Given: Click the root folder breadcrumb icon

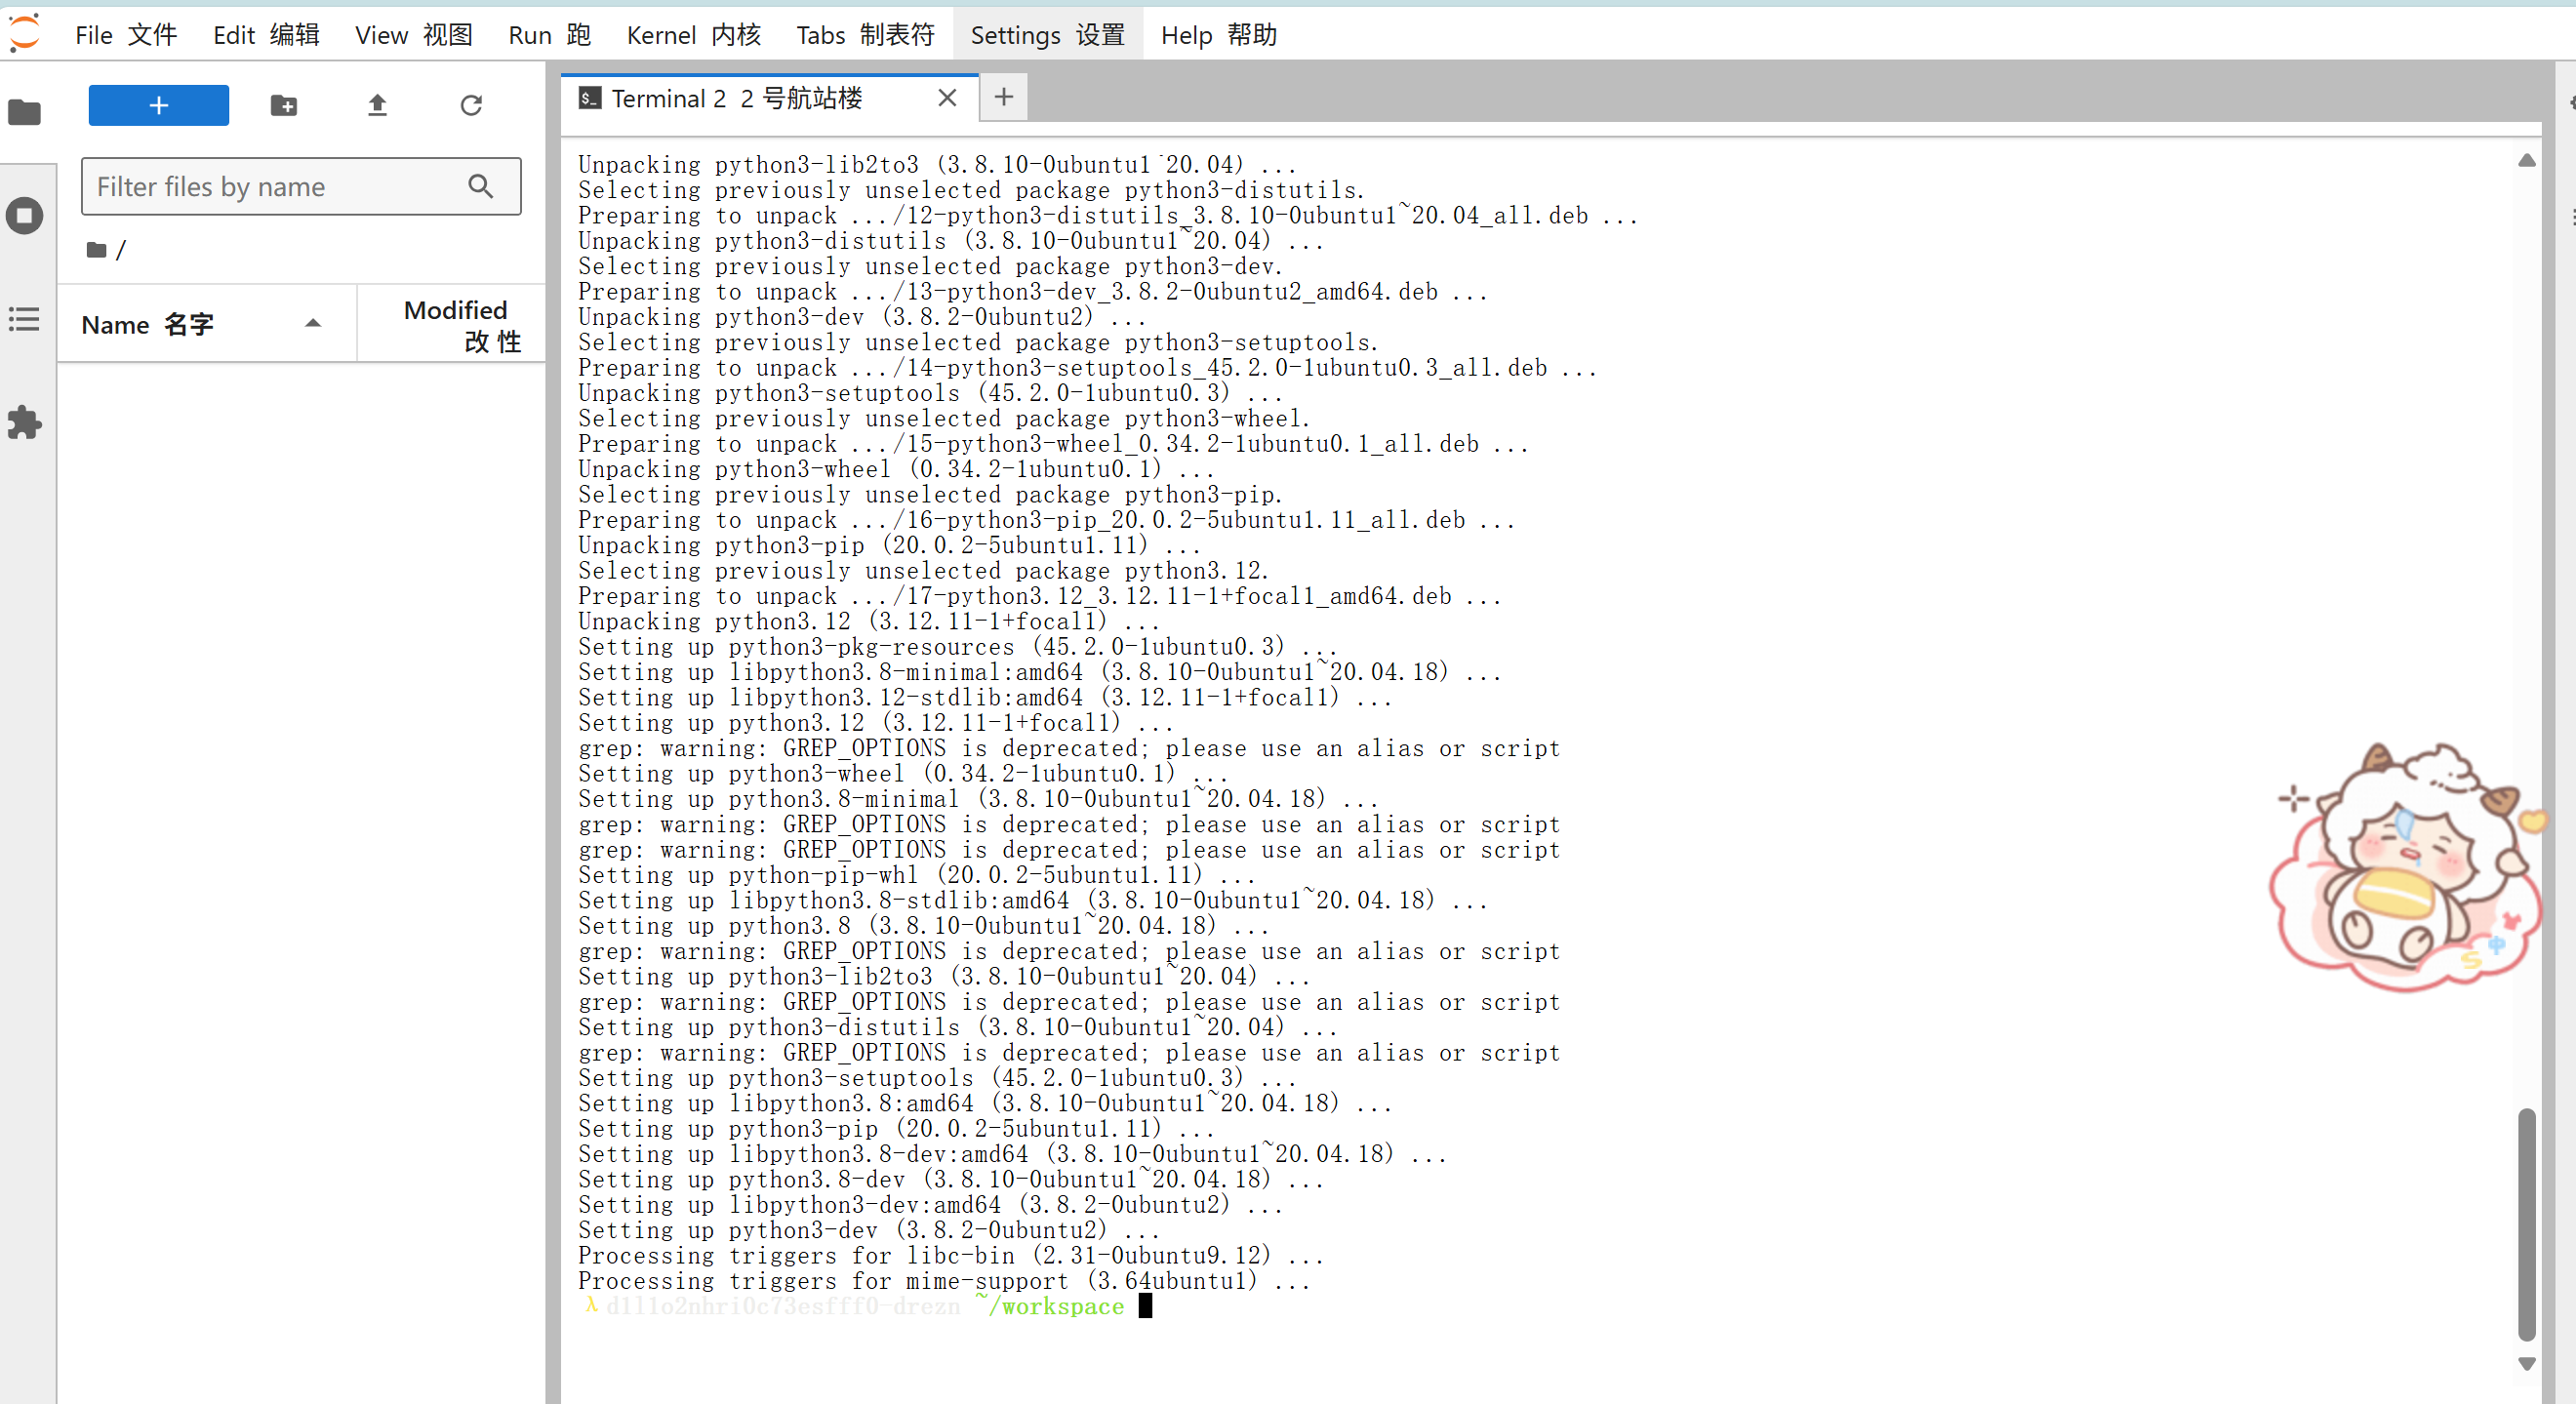Looking at the screenshot, I should coord(97,250).
